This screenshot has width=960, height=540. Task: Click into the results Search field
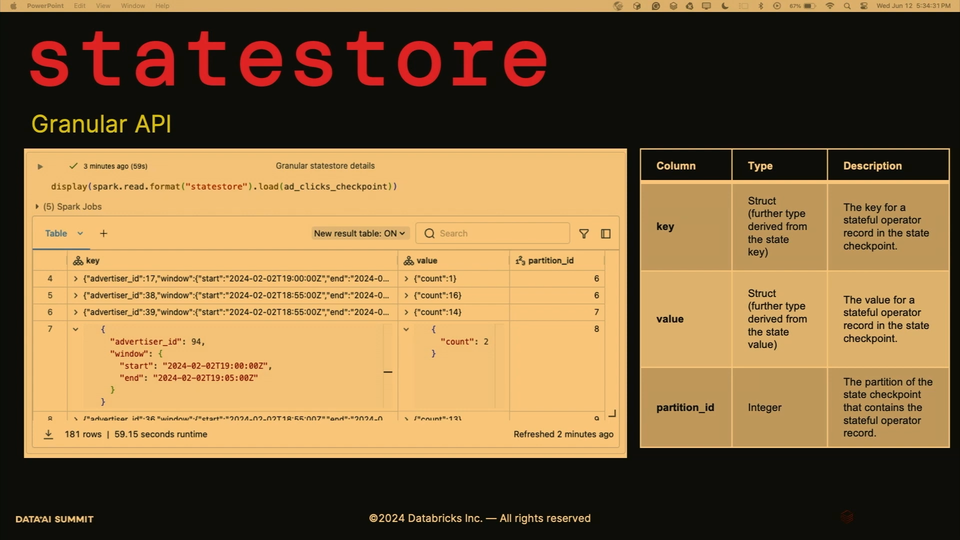(x=493, y=233)
